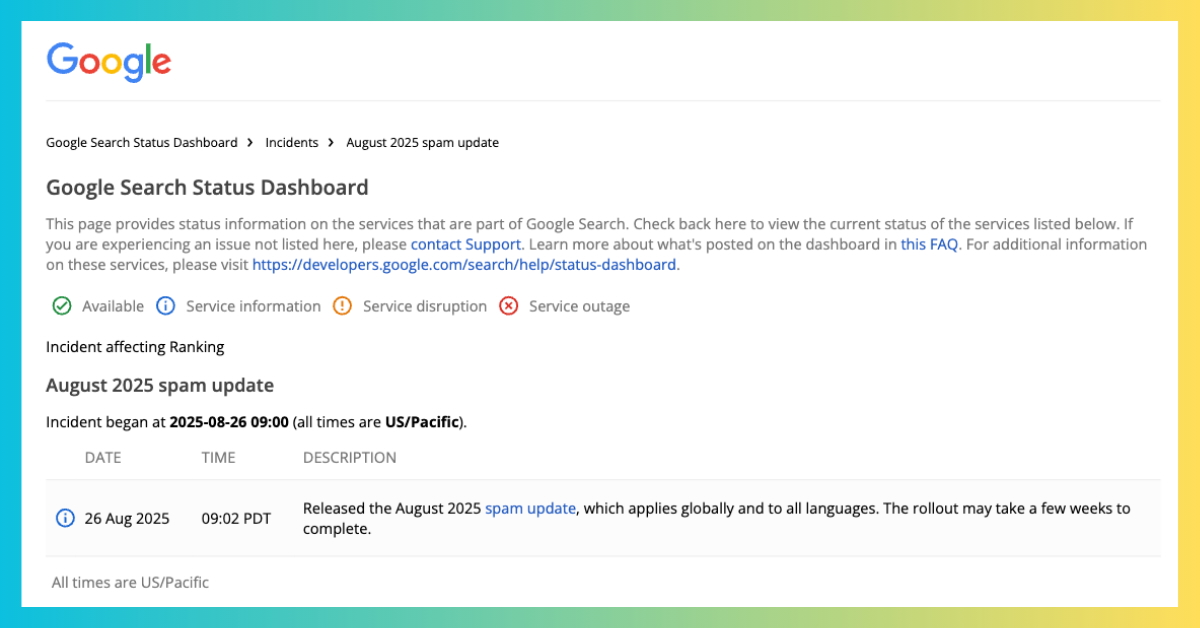Follow the this FAQ link
Viewport: 1200px width, 628px height.
[929, 244]
